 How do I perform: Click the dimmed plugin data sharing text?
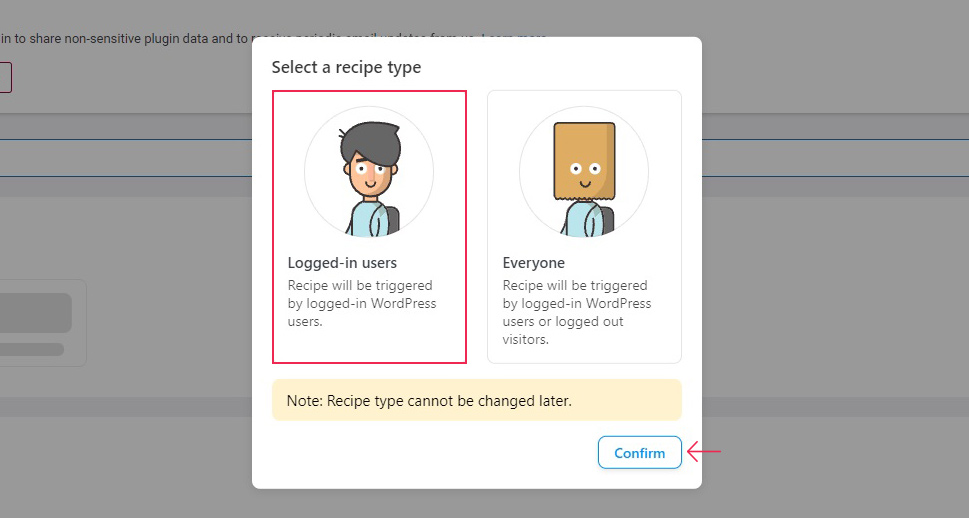(124, 38)
